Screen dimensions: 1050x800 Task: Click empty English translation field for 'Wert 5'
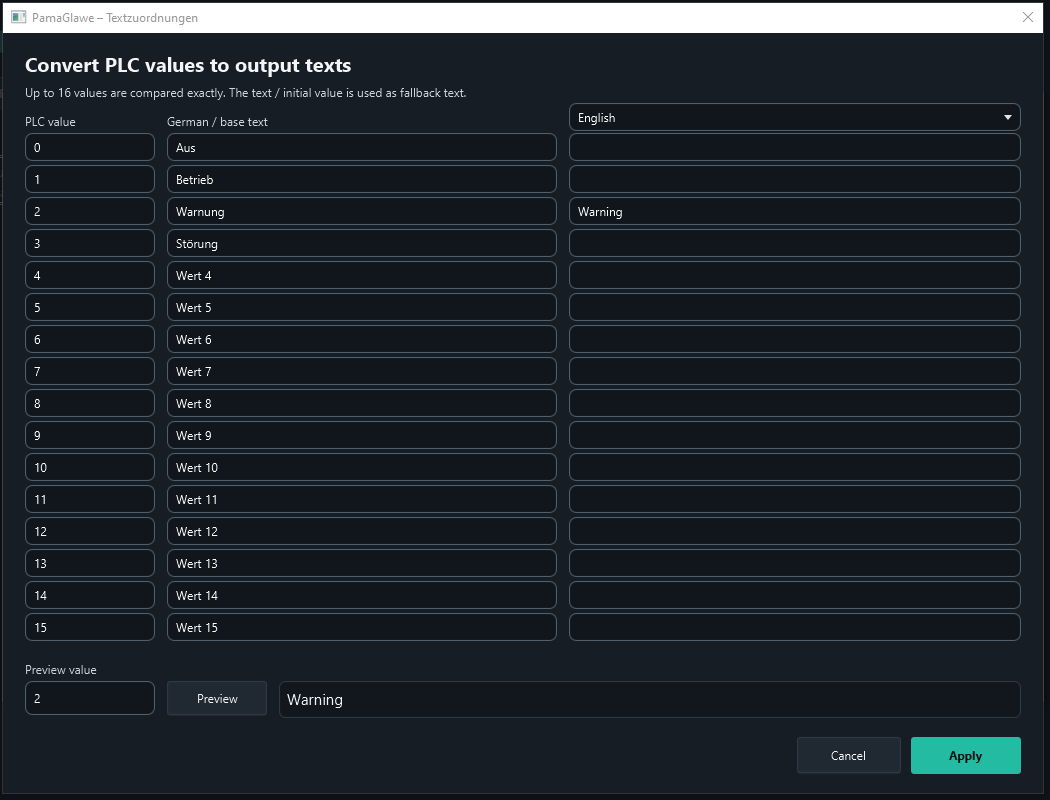(794, 307)
